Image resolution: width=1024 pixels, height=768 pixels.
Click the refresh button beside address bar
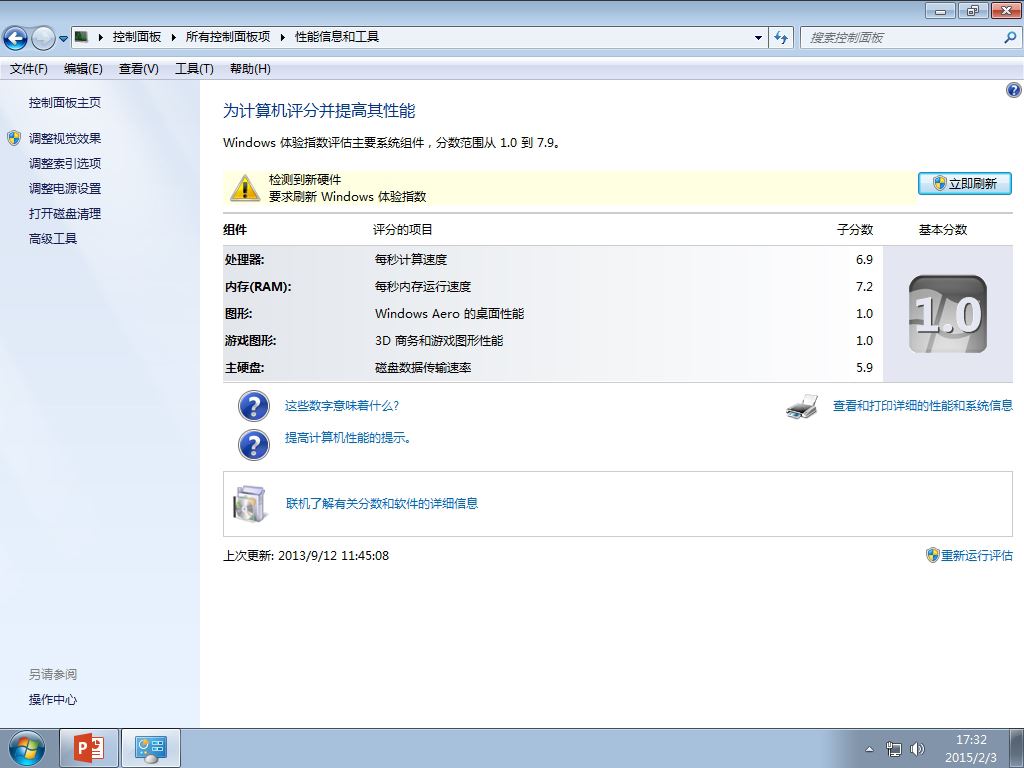(781, 38)
